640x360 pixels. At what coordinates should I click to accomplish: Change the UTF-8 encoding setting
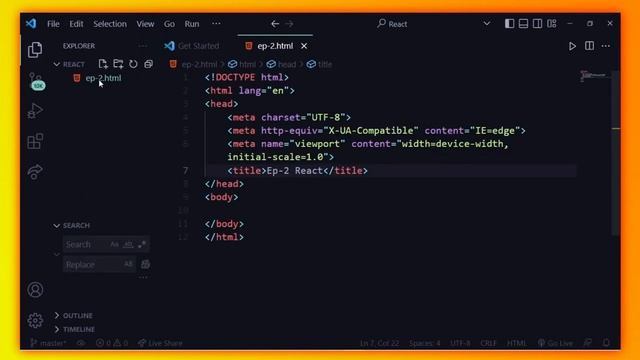click(x=460, y=343)
